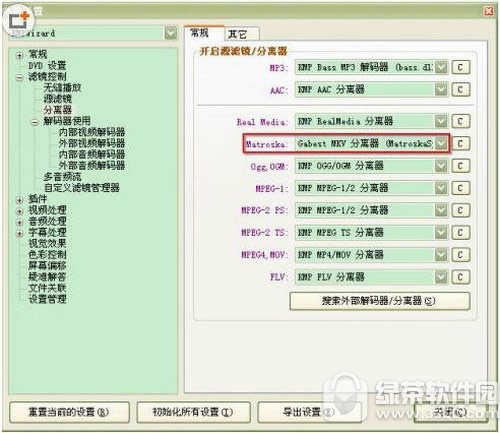Screen dimensions: 500x433
Task: Click the C button beside MP3 decoder
Action: click(x=461, y=67)
